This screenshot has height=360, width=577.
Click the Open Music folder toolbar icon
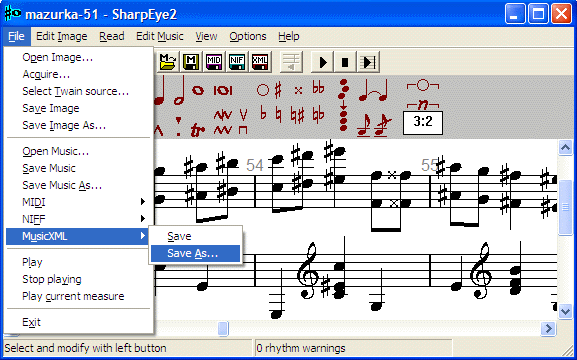tap(168, 62)
